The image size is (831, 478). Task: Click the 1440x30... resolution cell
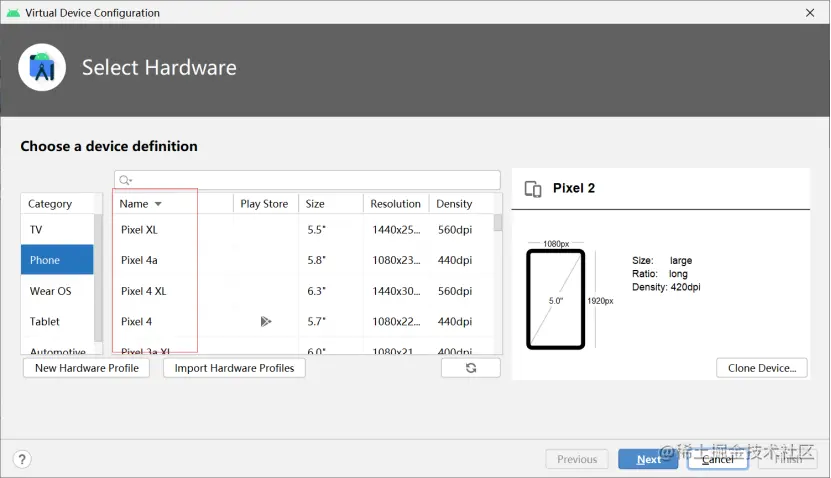(396, 290)
